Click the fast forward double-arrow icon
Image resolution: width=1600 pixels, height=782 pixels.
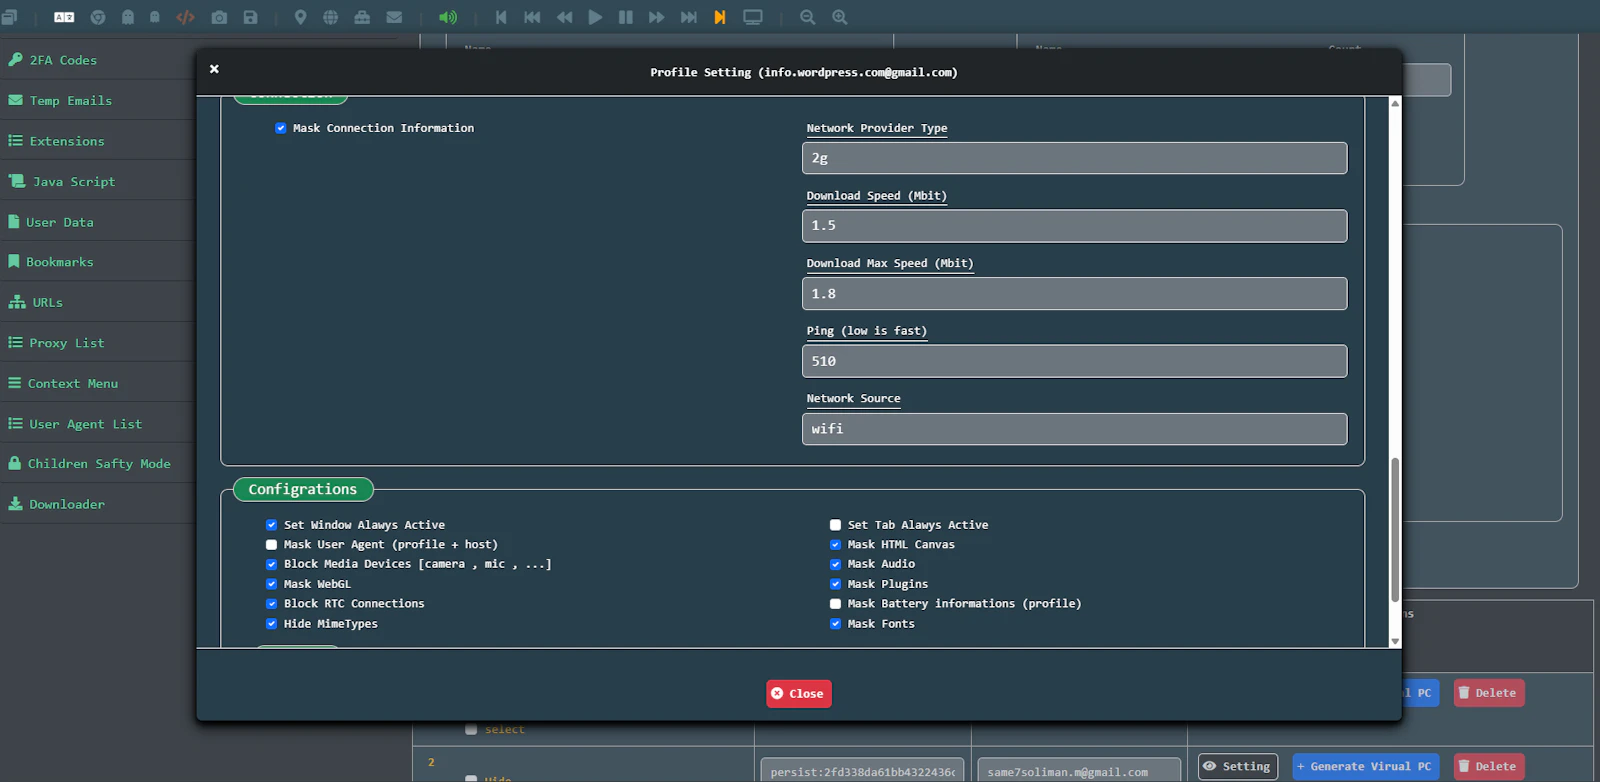click(x=657, y=17)
